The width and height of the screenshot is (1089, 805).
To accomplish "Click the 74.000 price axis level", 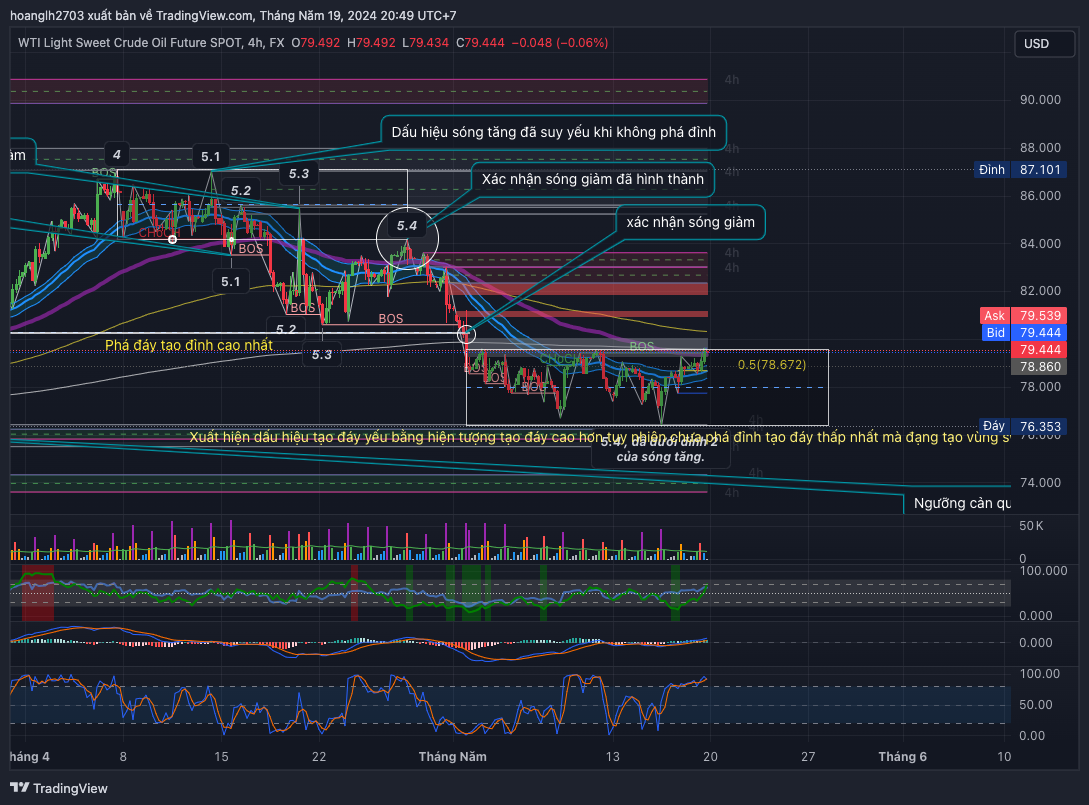I will (x=1040, y=483).
